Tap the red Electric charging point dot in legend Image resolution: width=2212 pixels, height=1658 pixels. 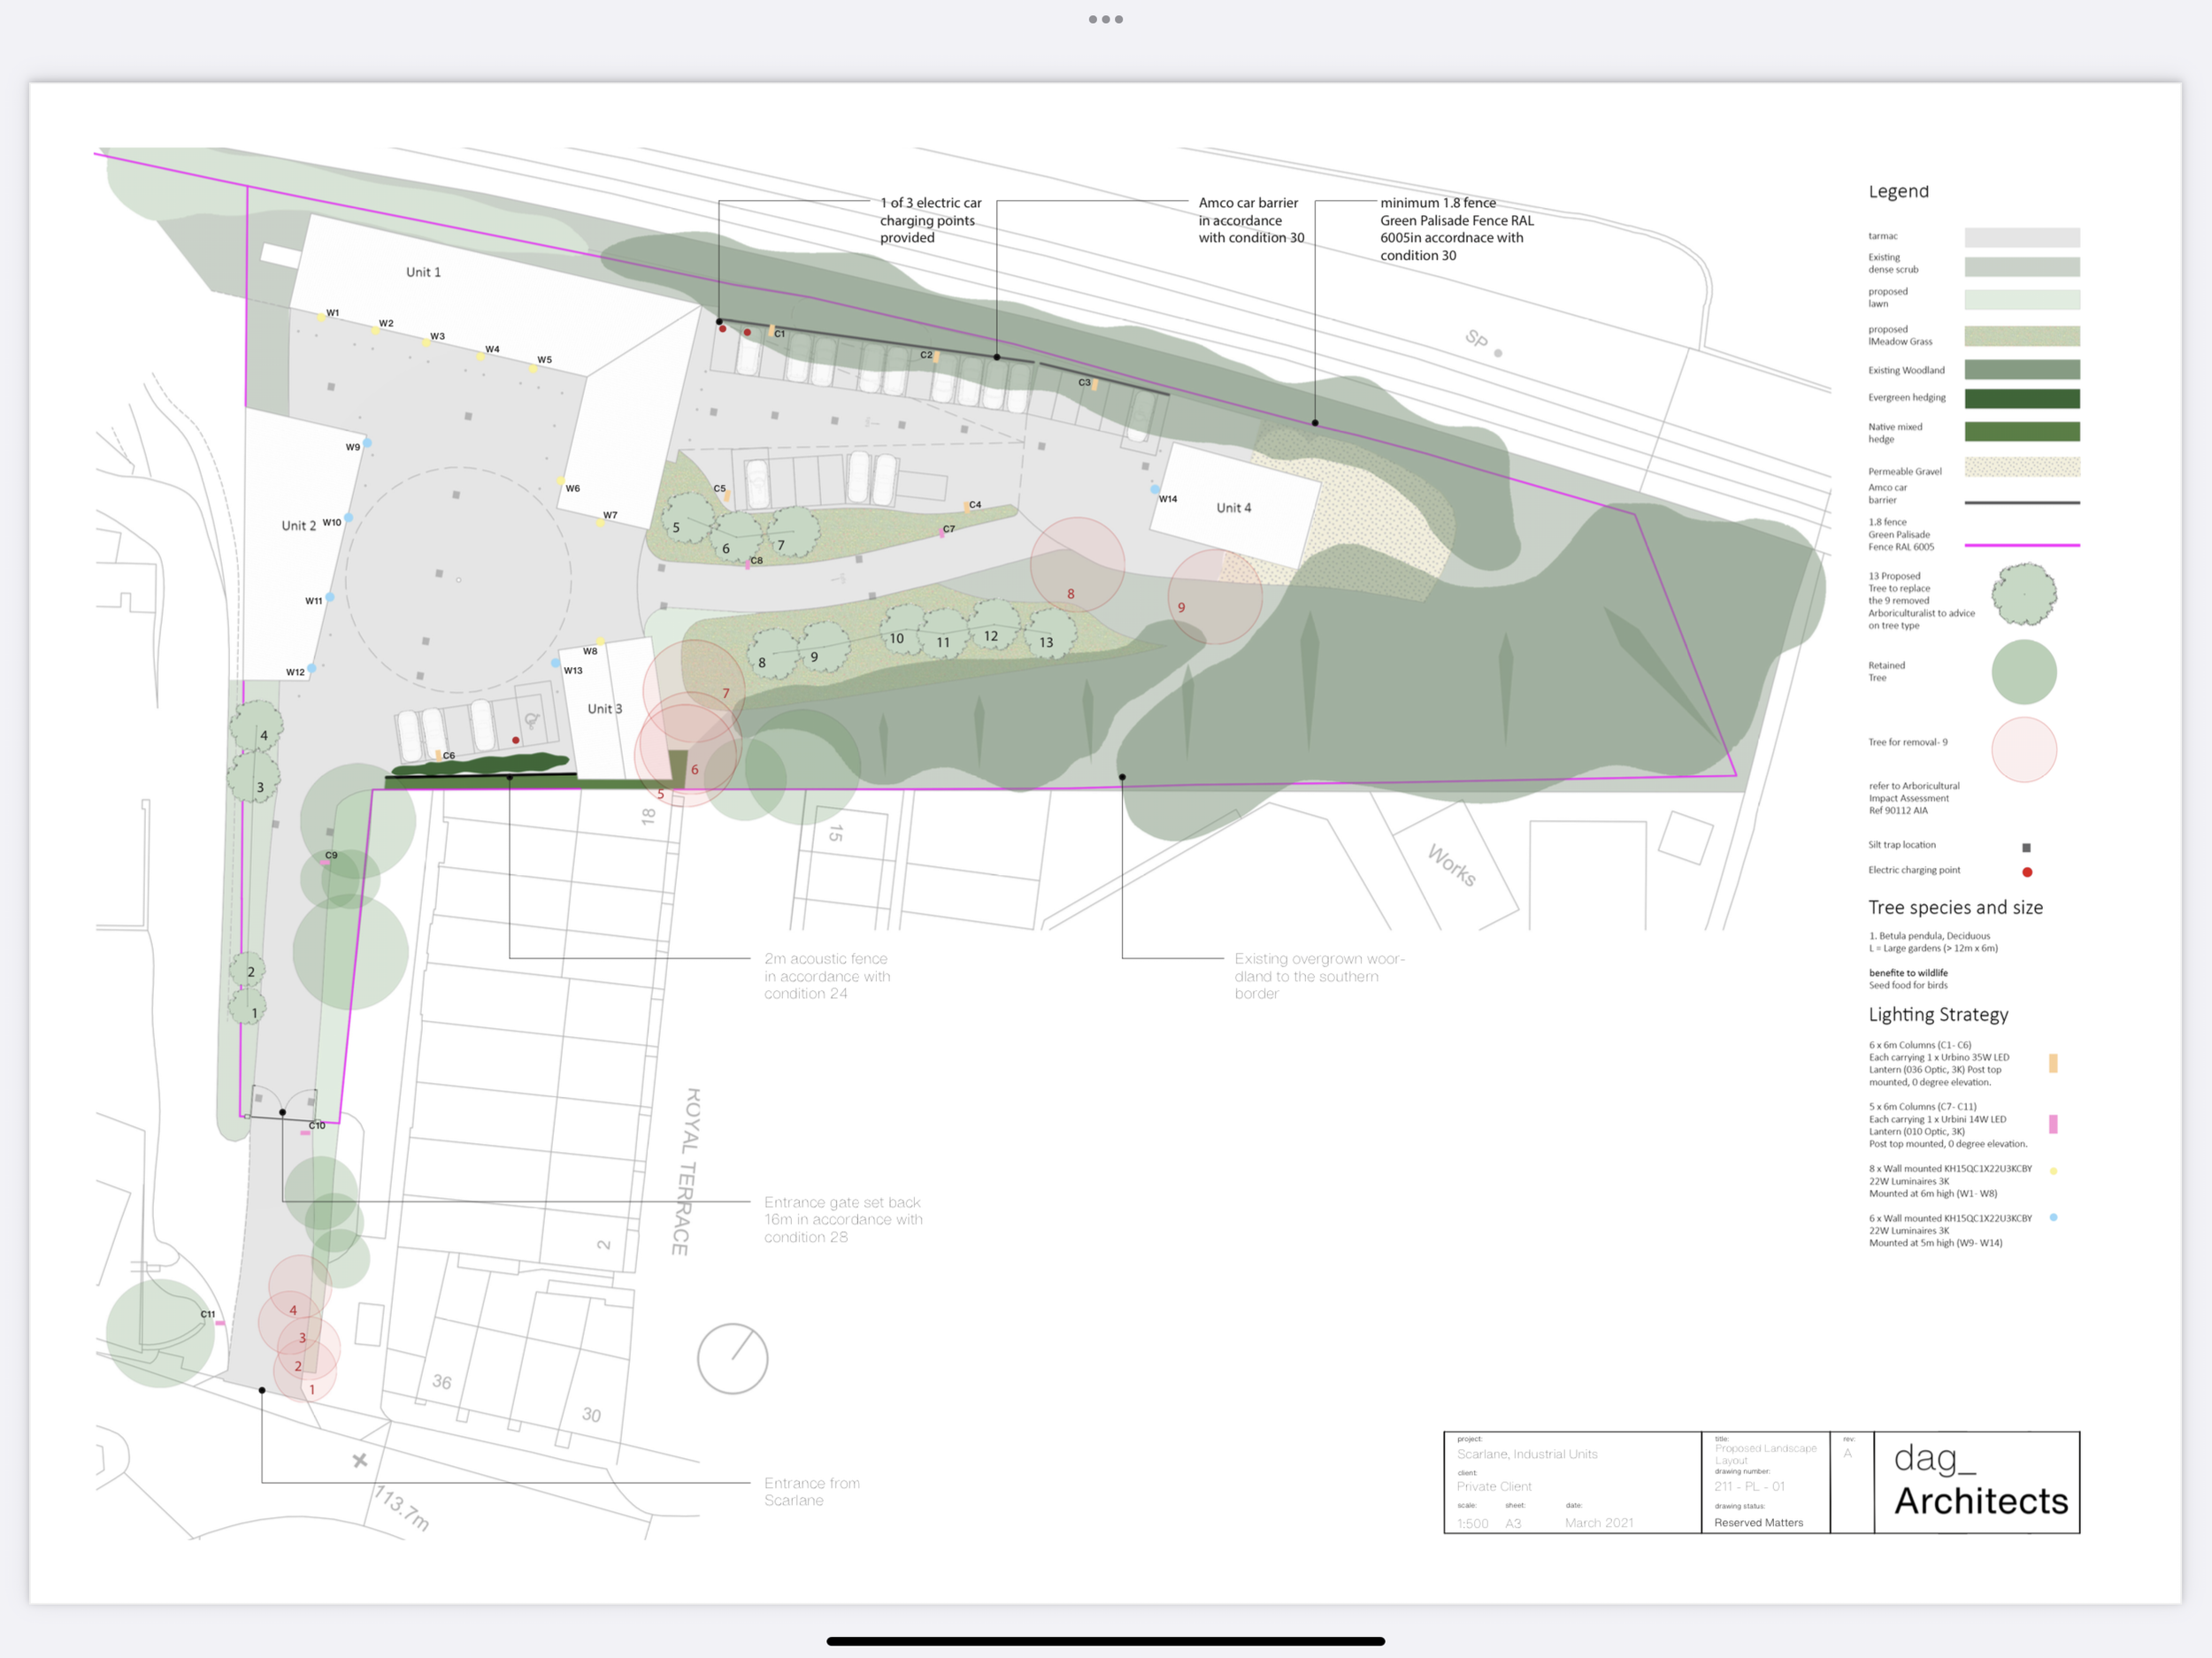tap(2027, 872)
